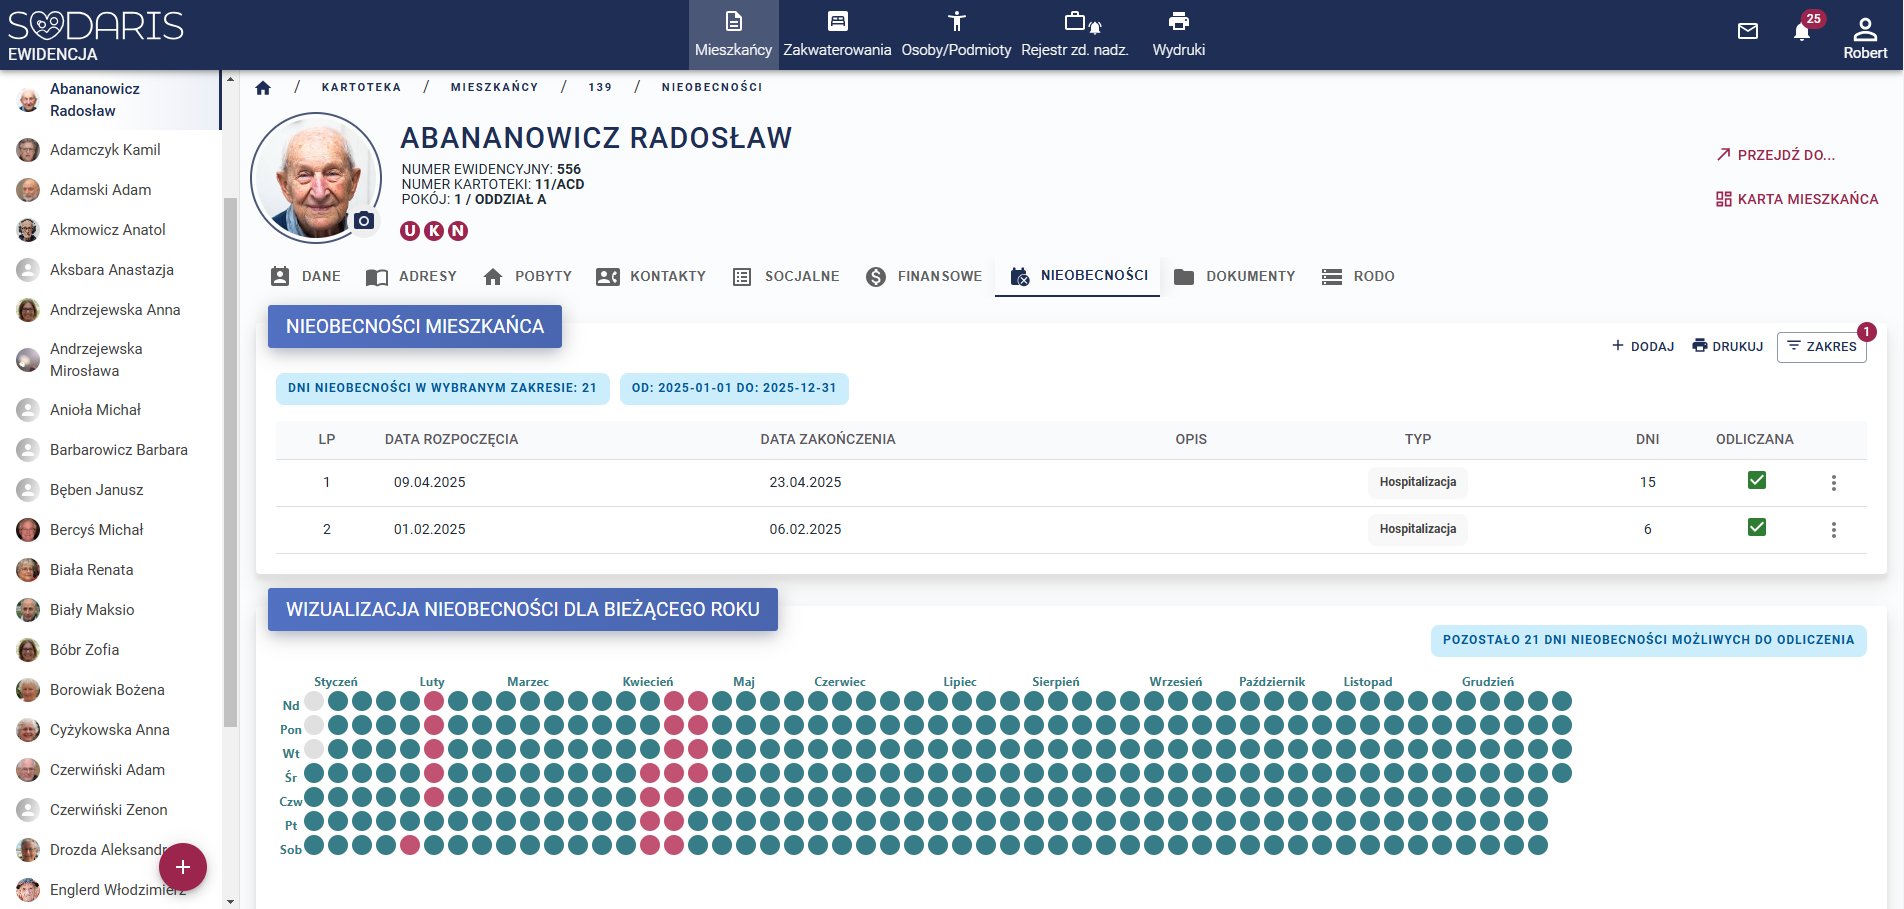Select Akmowicz Anatol in residents list
1904x909 pixels.
point(108,230)
